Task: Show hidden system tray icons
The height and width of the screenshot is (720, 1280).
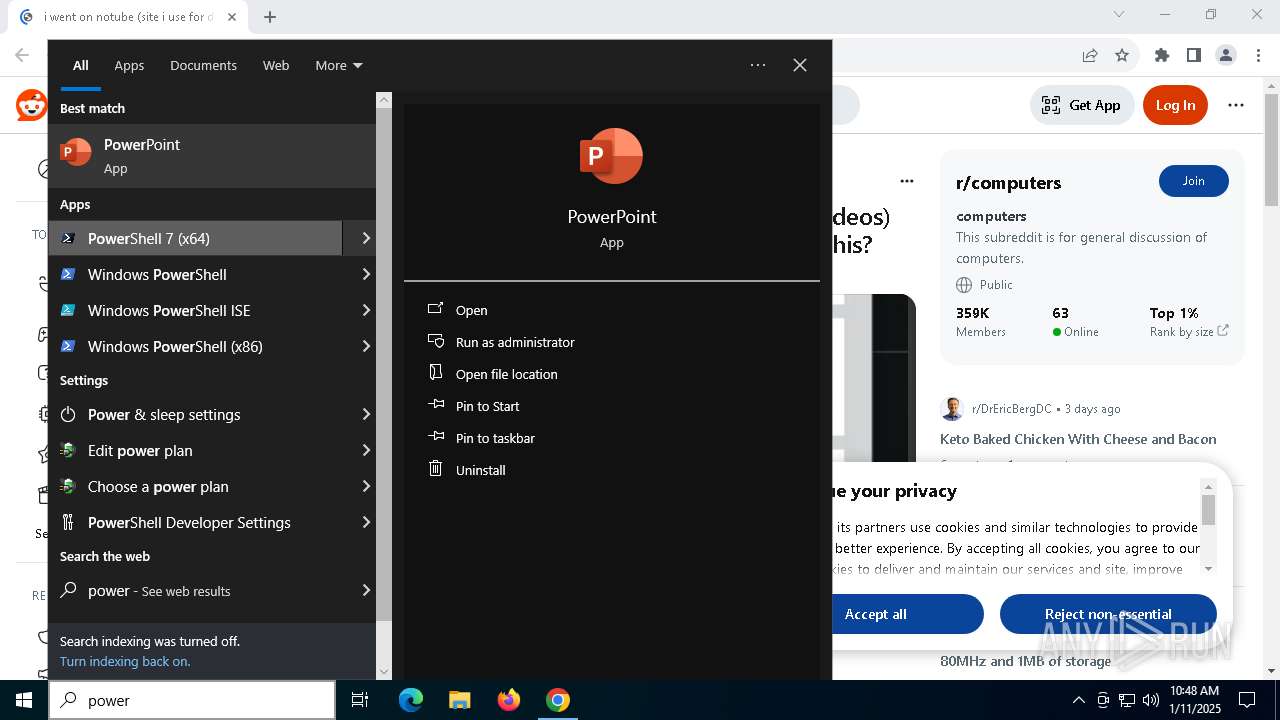Action: pos(1078,700)
